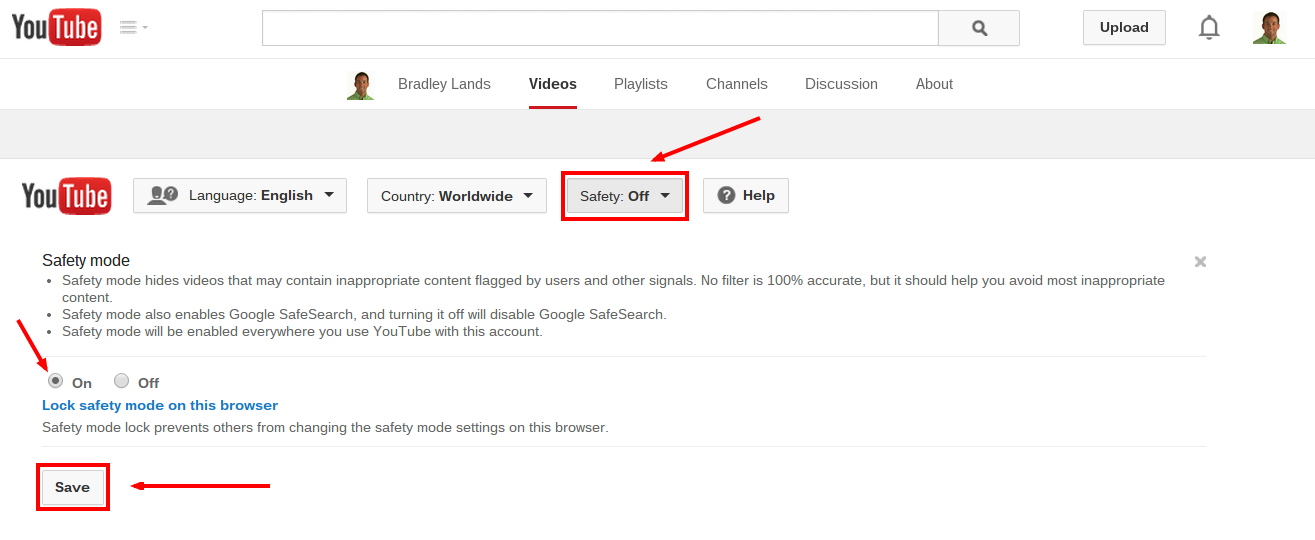Select the On radio button

tap(56, 381)
